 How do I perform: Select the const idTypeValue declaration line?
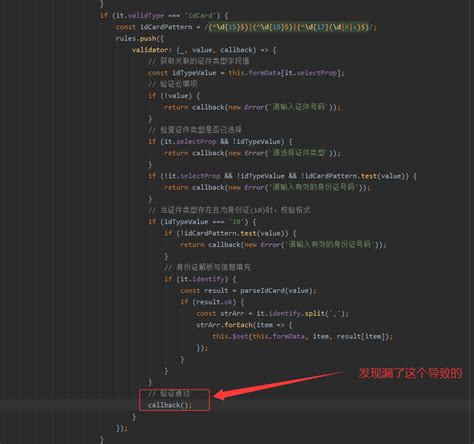tap(246, 73)
